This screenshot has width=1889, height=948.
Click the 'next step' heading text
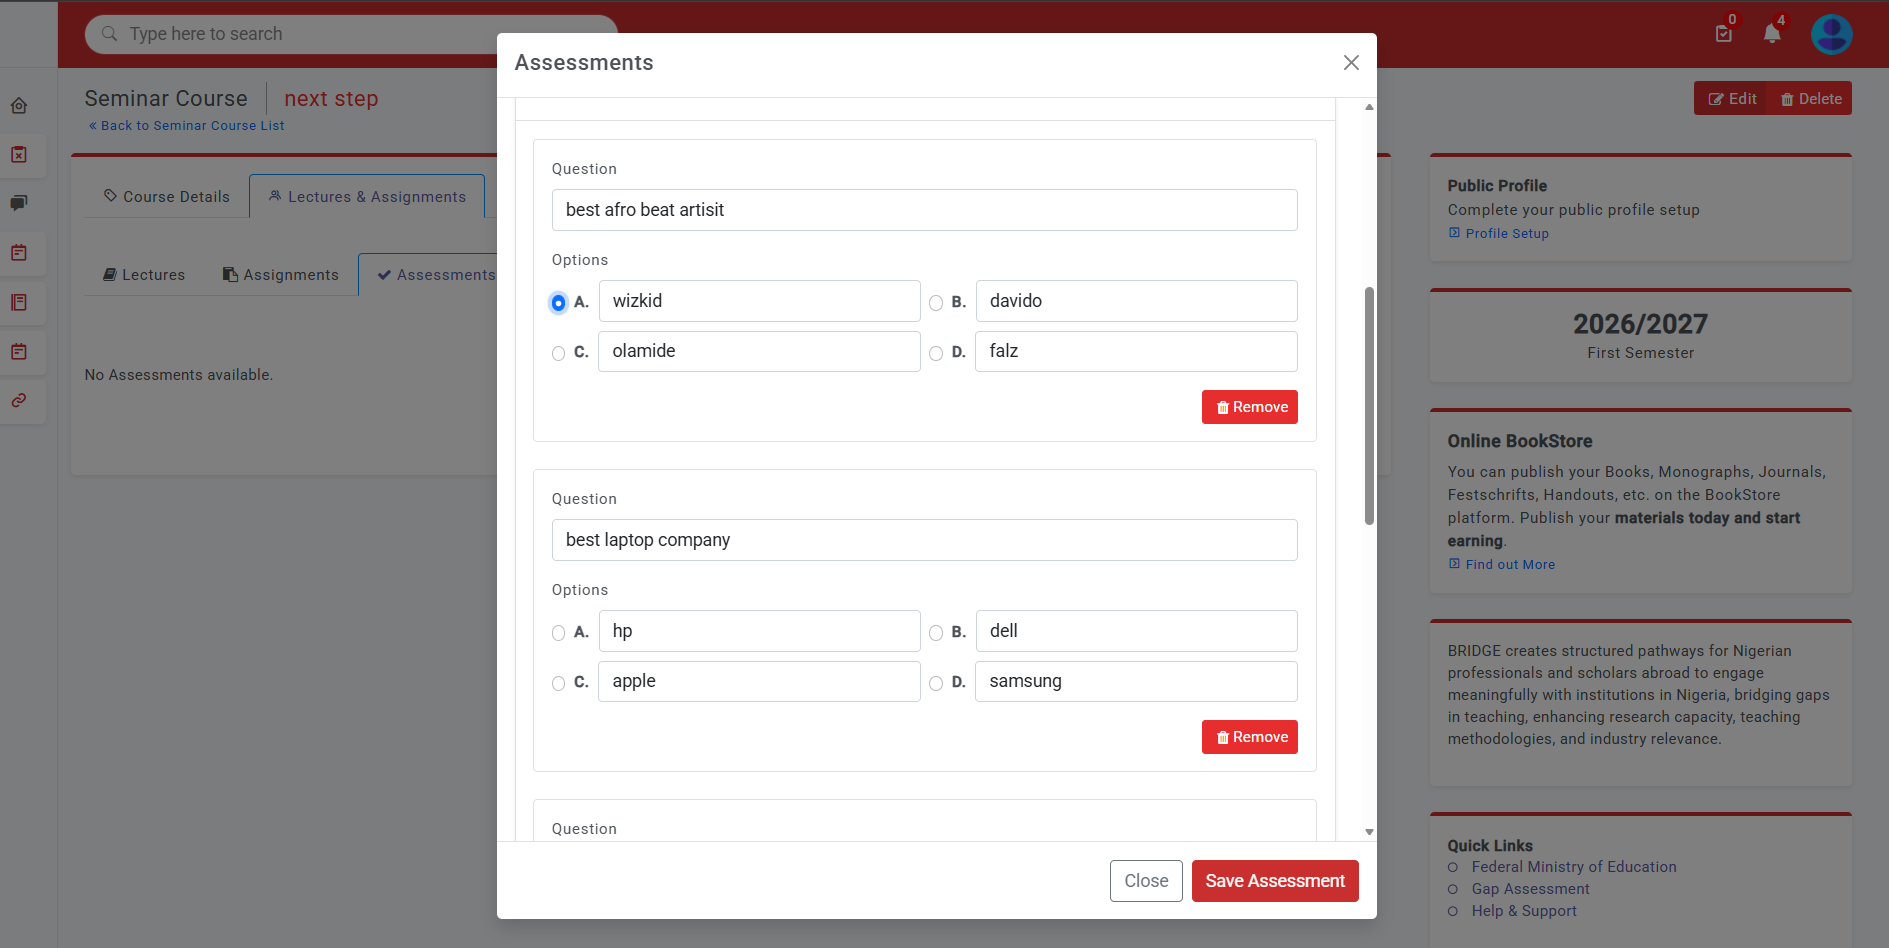pyautogui.click(x=331, y=99)
